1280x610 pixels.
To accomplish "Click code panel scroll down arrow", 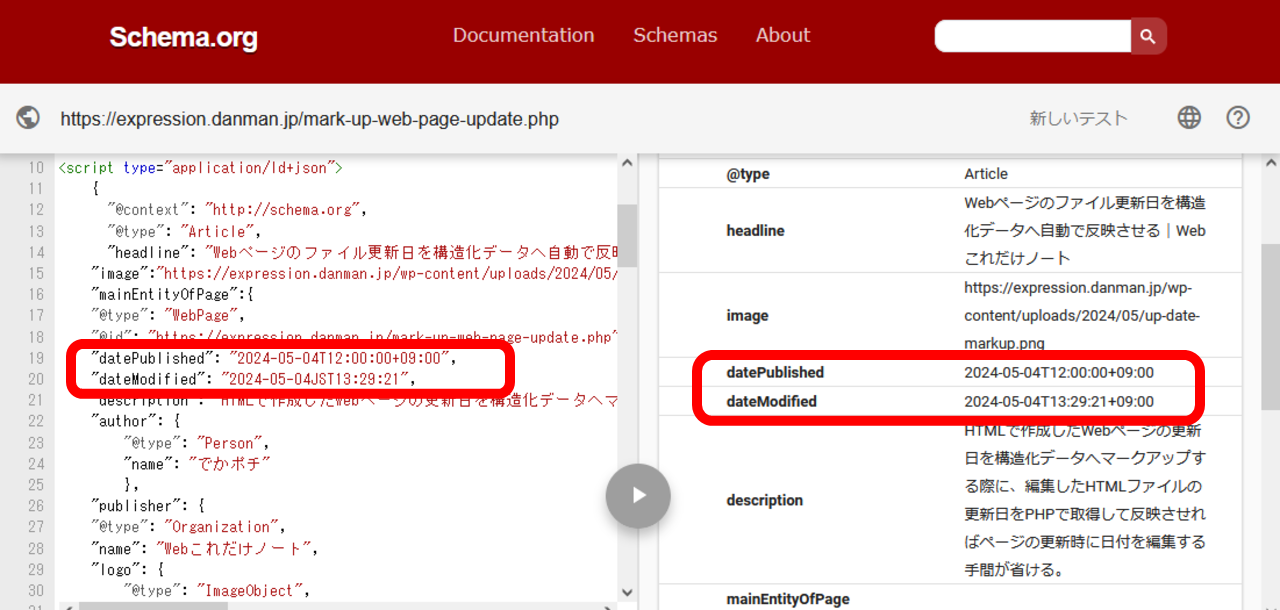I will (x=627, y=592).
